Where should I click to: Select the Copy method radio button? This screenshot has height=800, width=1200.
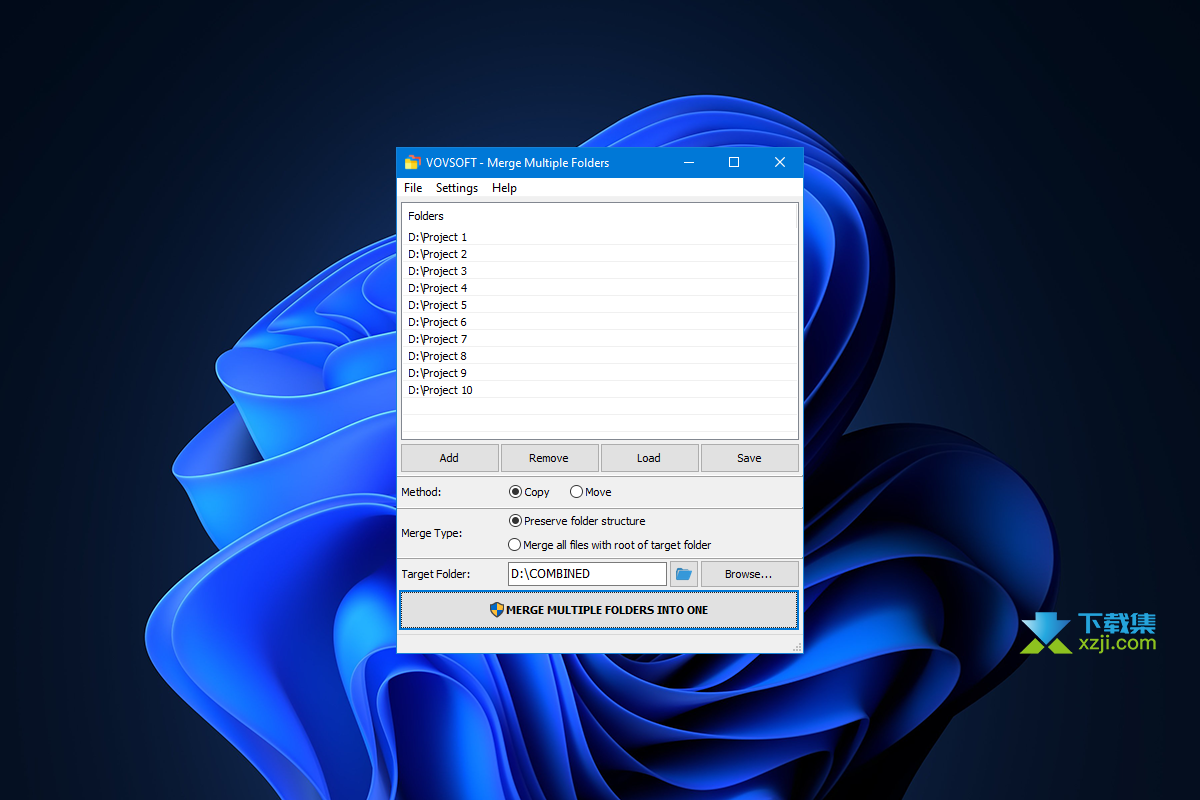(x=529, y=492)
